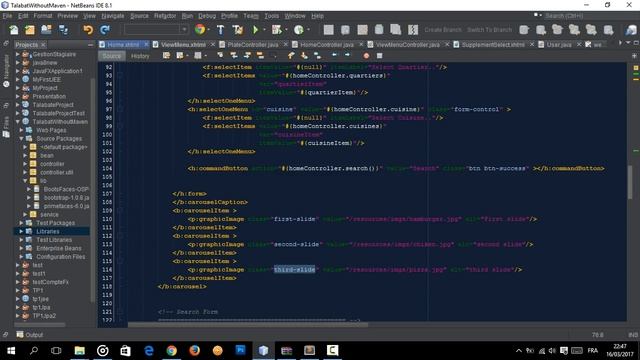This screenshot has height=360, width=640.
Task: Start macro recording with red circle icon
Action: [366, 56]
